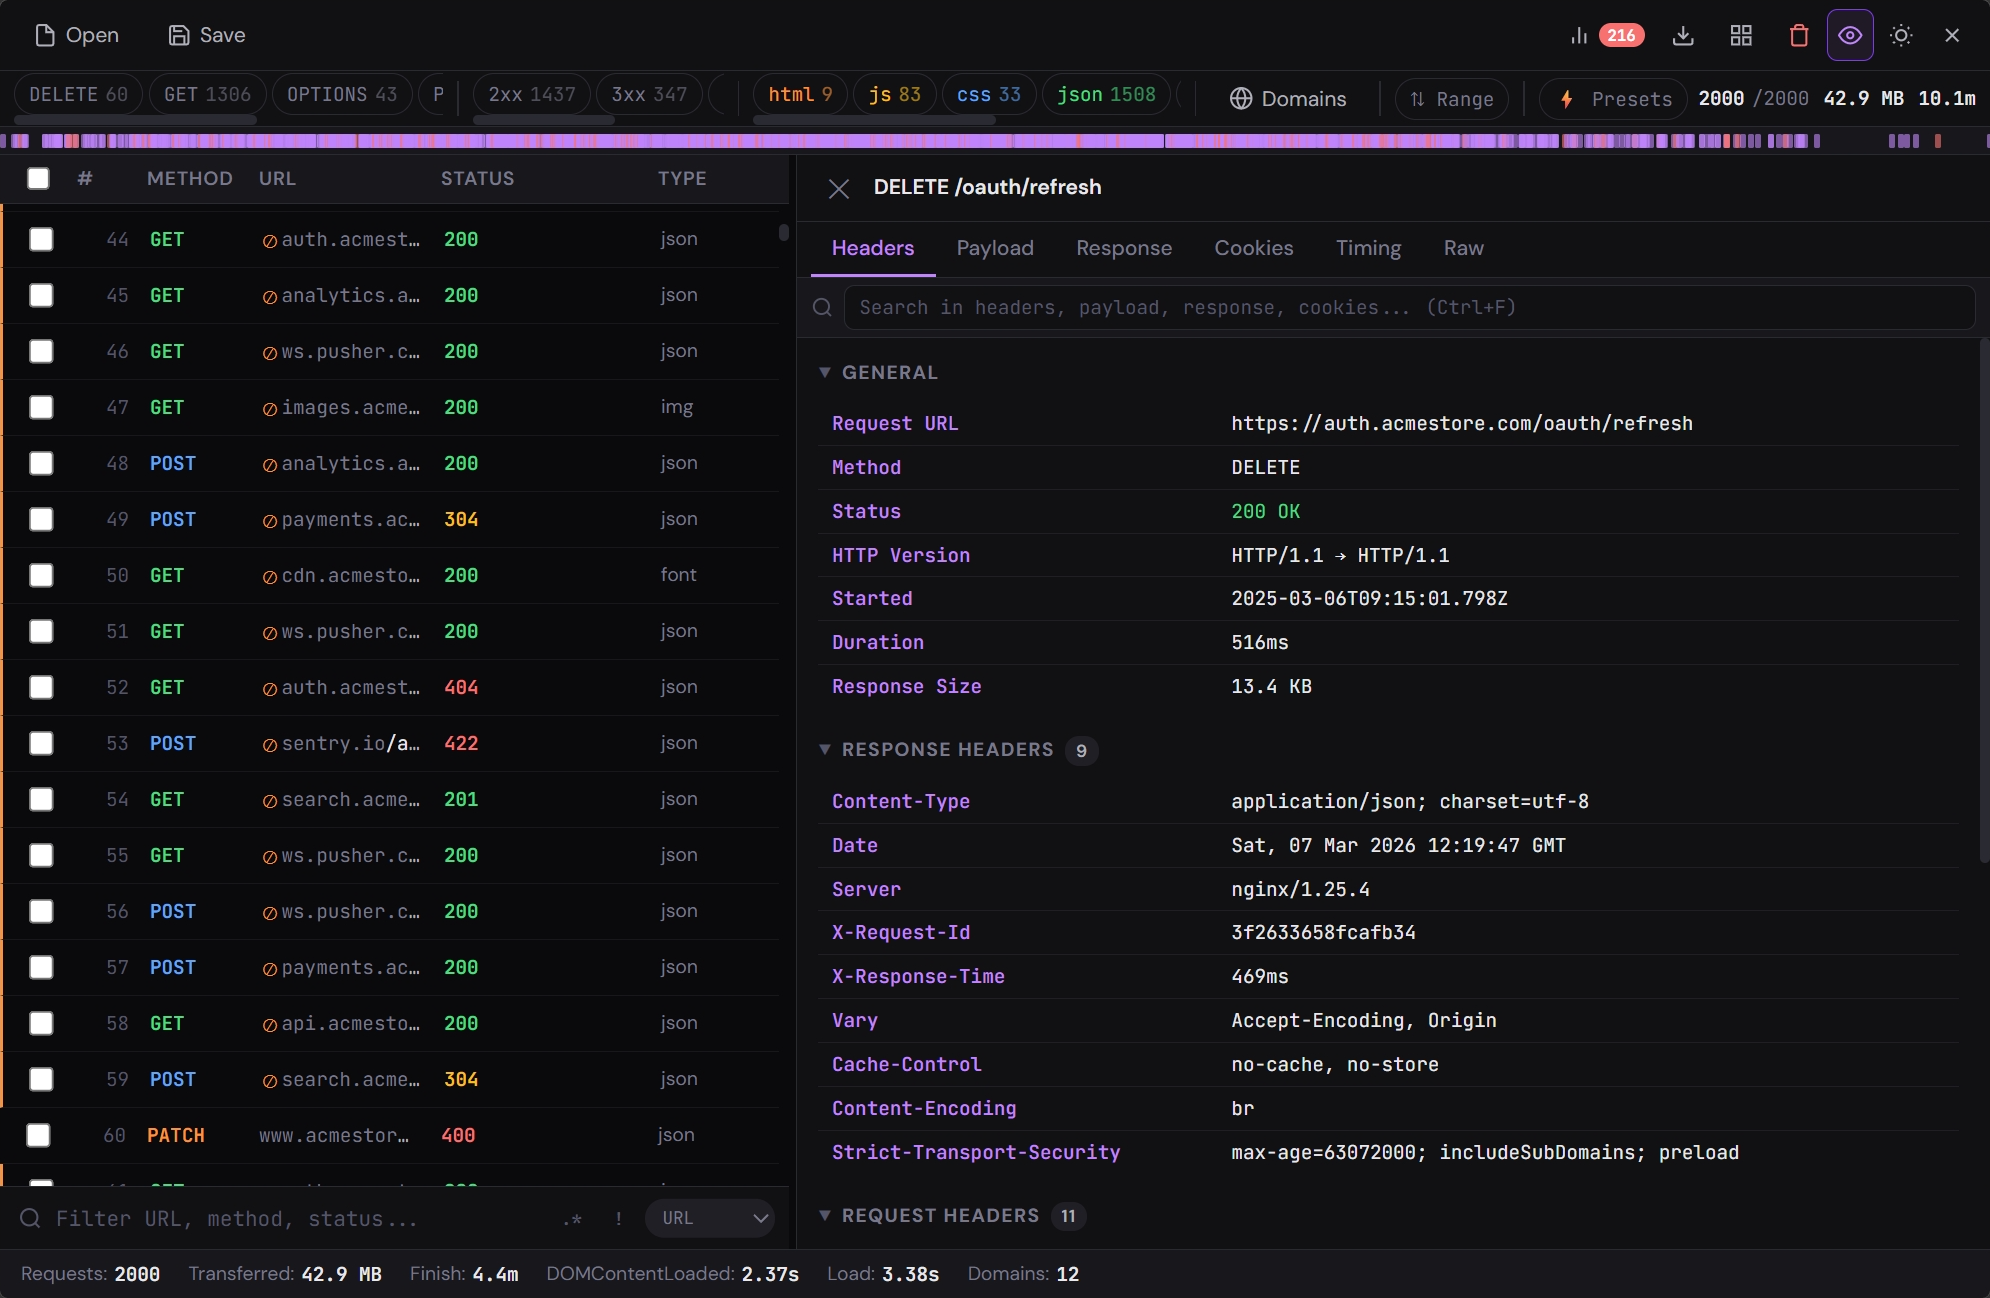This screenshot has width=1990, height=1298.
Task: Clear all requests with the trash icon
Action: 1797,35
